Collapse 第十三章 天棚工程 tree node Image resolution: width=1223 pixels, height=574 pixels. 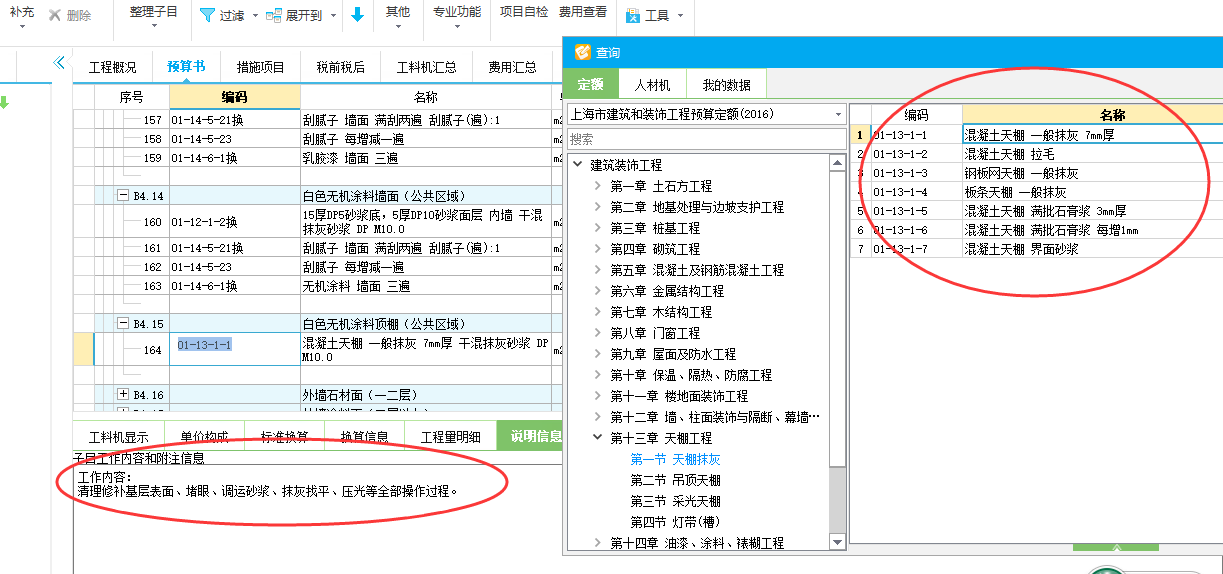598,438
